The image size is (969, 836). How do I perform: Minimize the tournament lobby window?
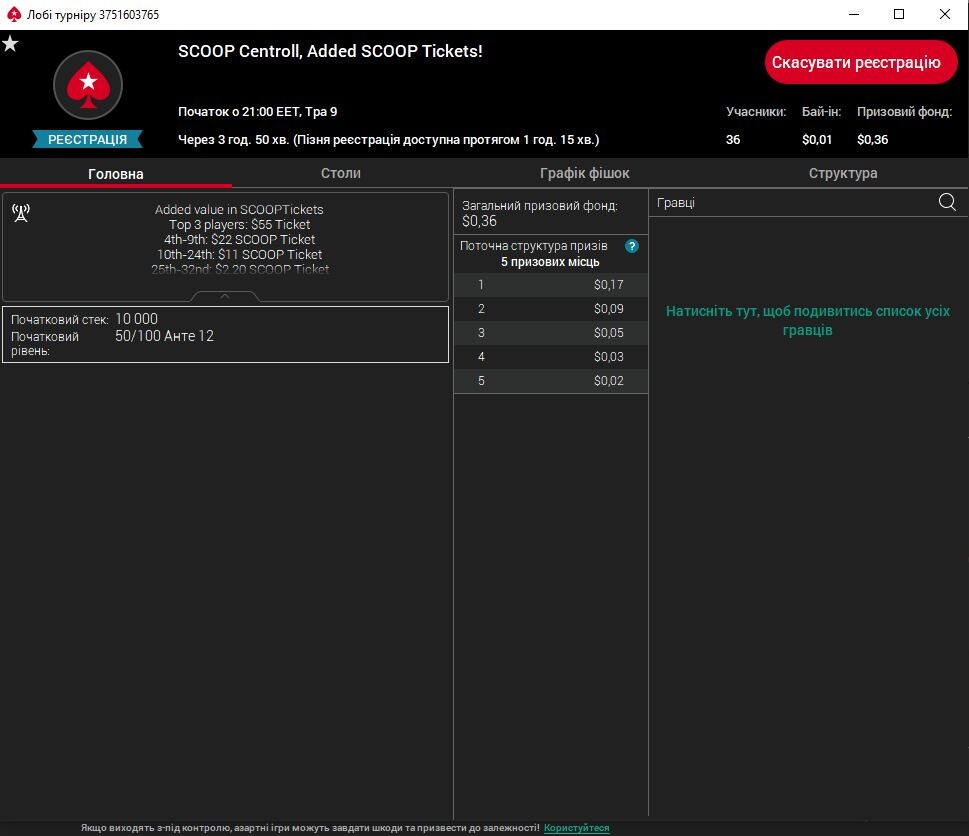pyautogui.click(x=854, y=14)
